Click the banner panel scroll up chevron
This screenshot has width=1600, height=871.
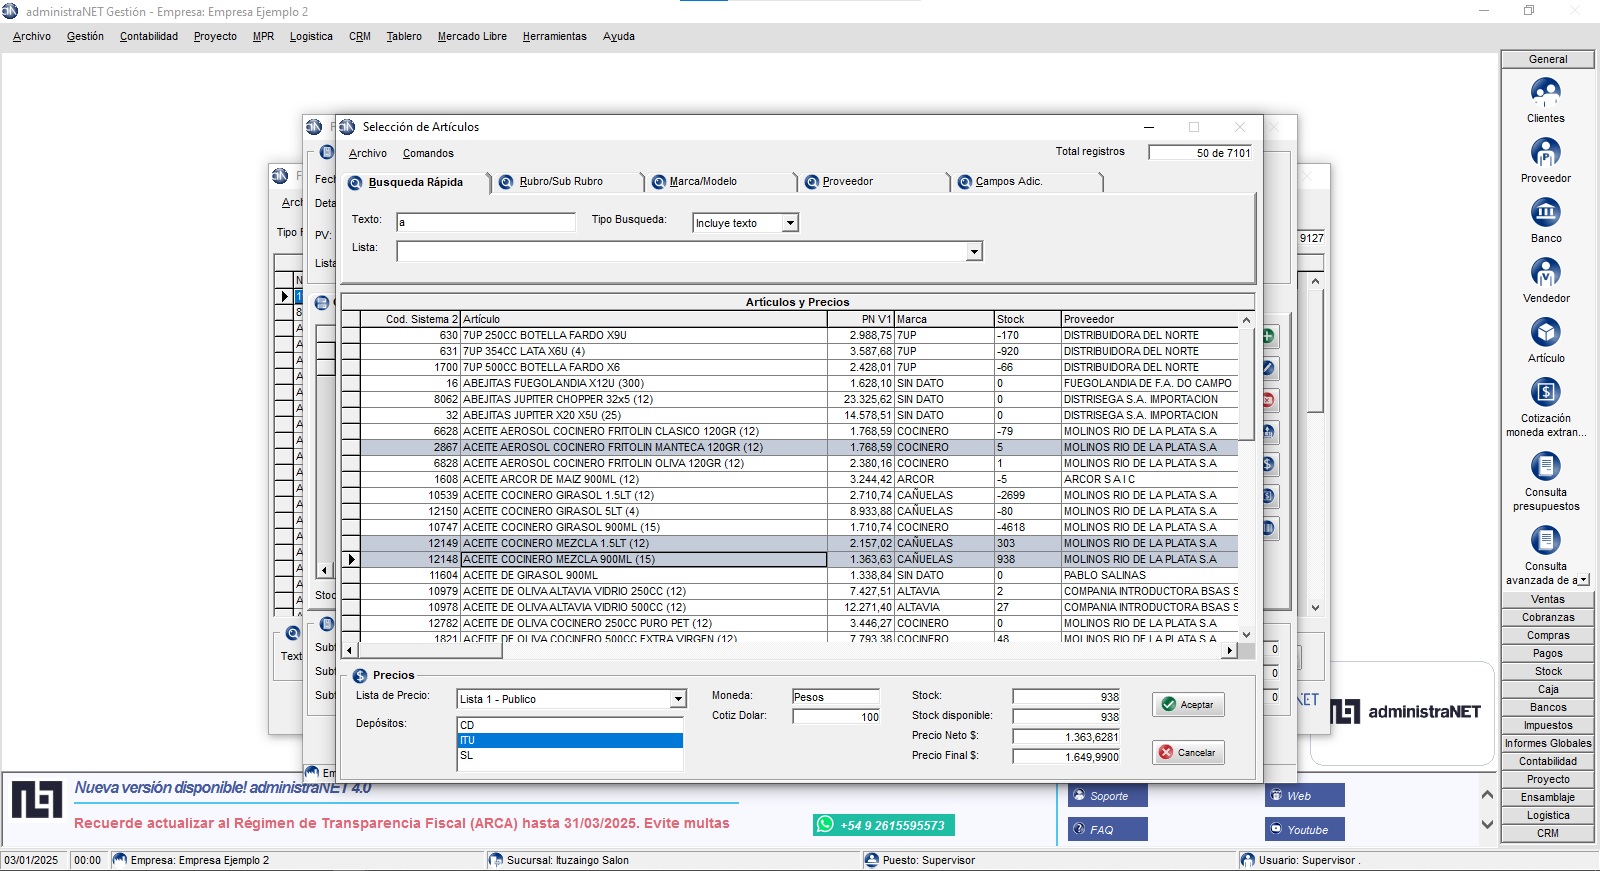[x=1487, y=795]
